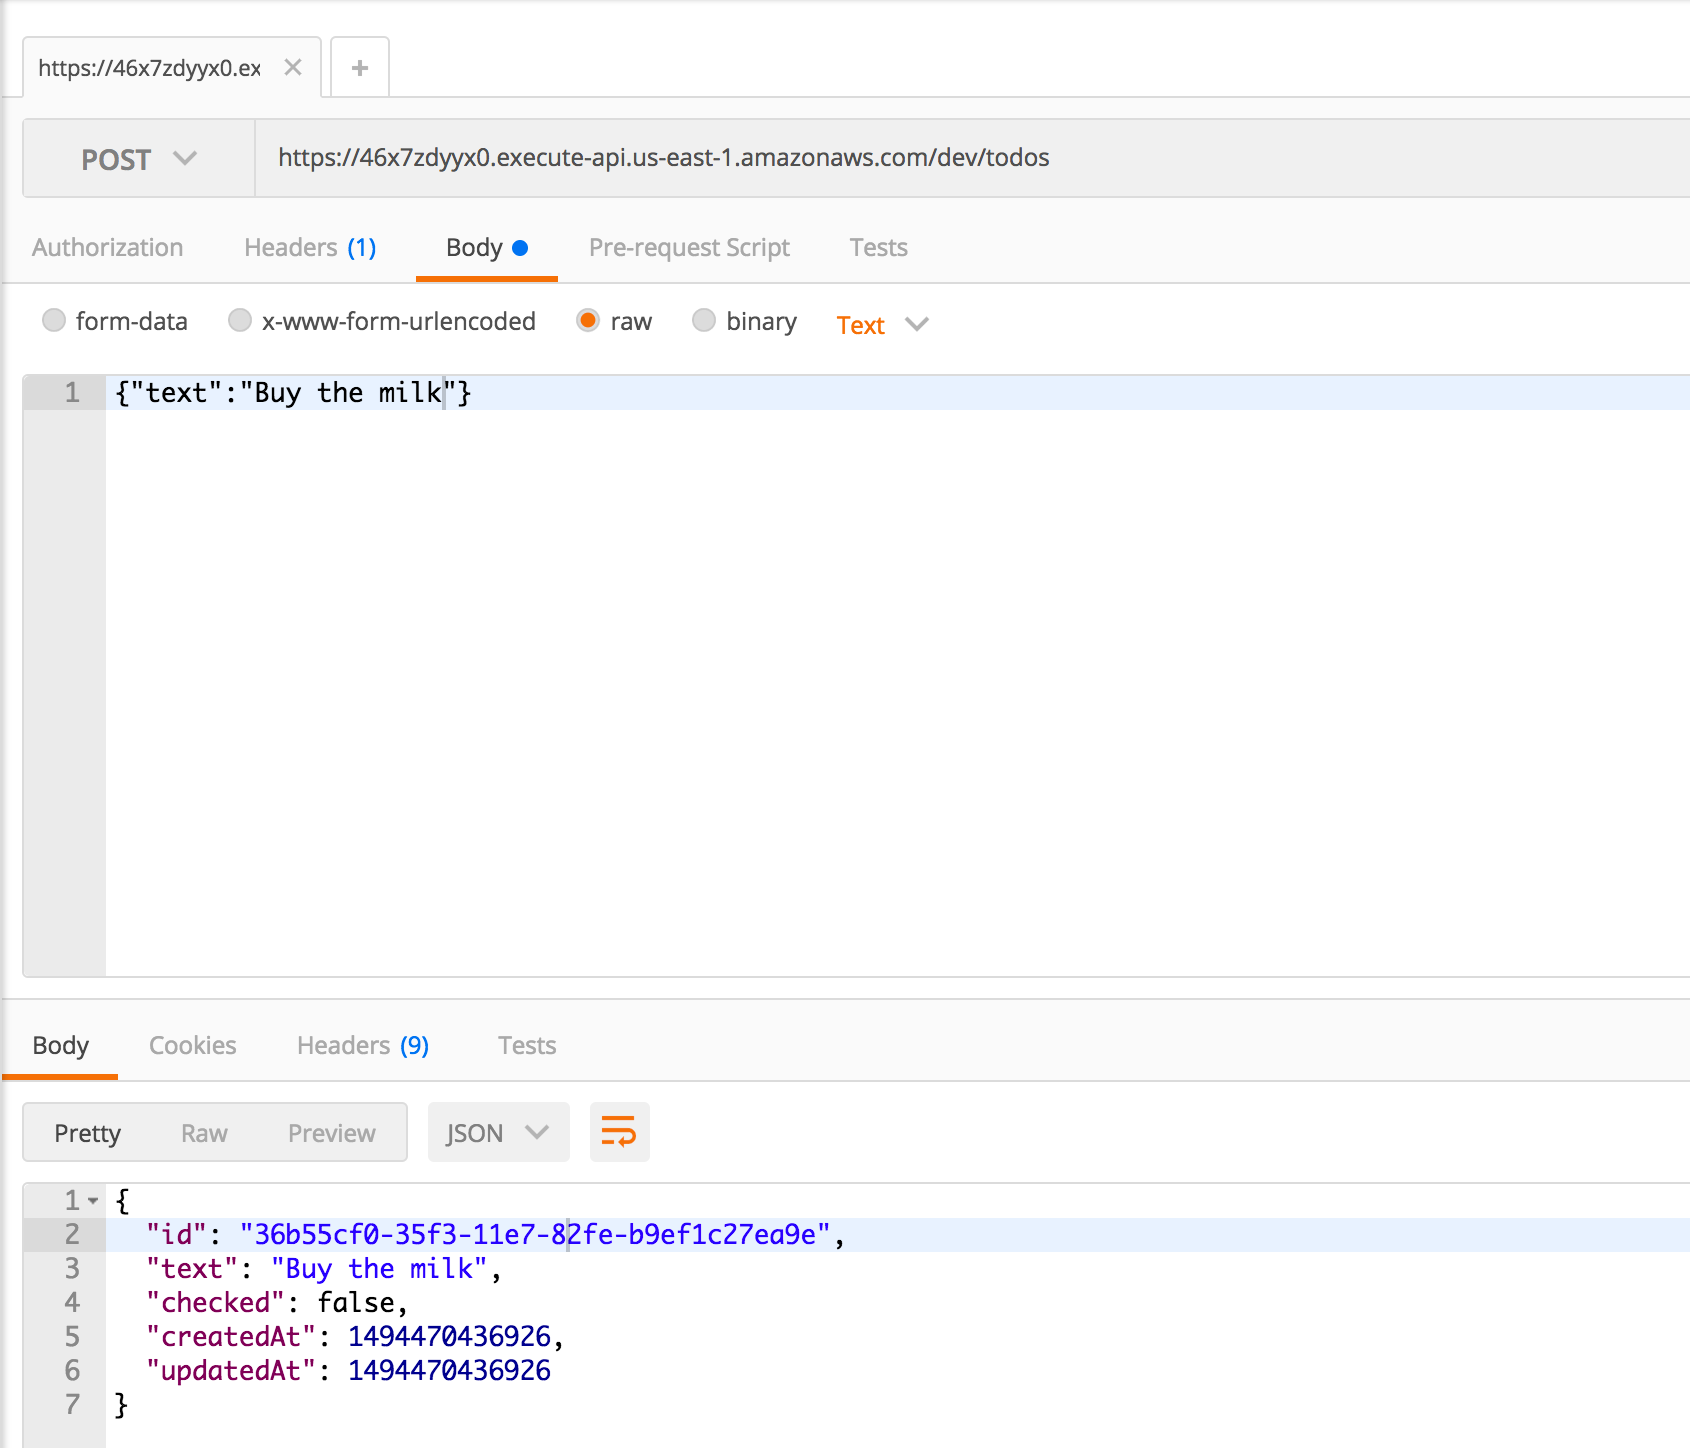Switch to the Authorization tab
Image resolution: width=1690 pixels, height=1448 pixels.
(x=107, y=247)
